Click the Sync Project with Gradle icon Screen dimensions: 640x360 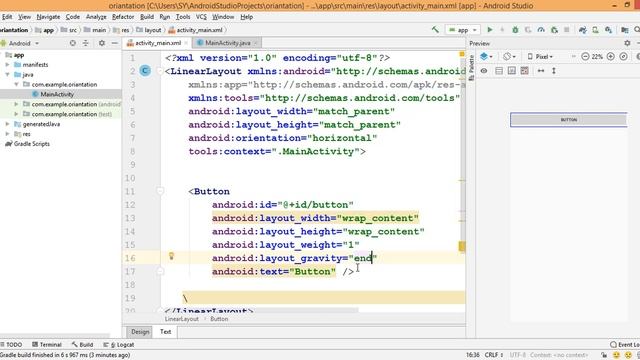582,30
